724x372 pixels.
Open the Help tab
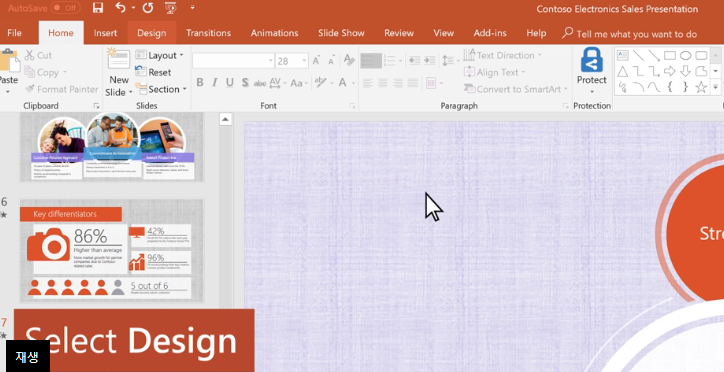pyautogui.click(x=536, y=33)
